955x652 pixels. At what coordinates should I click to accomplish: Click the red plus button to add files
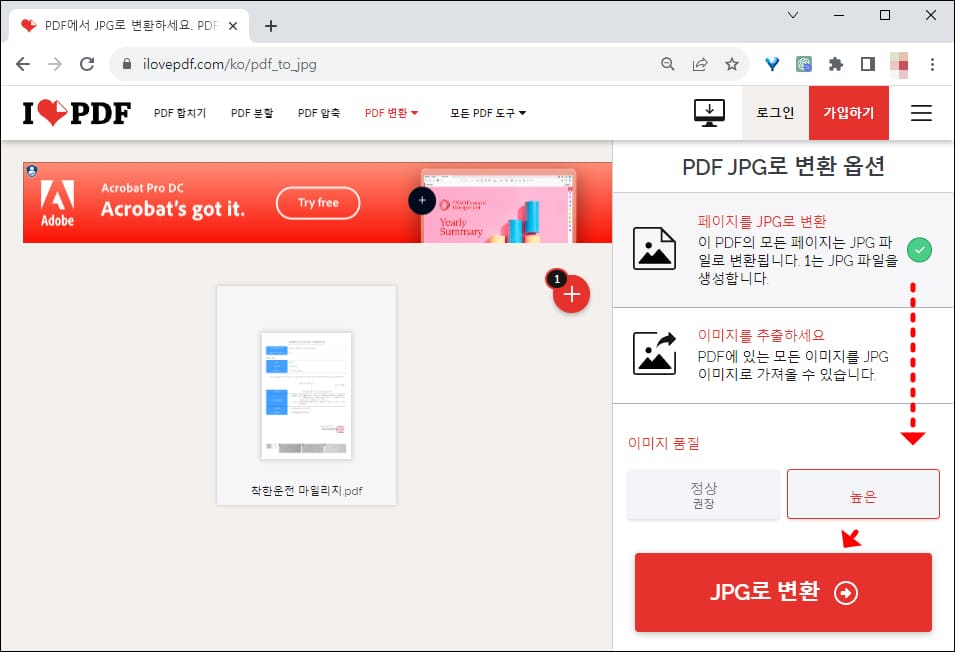[571, 293]
